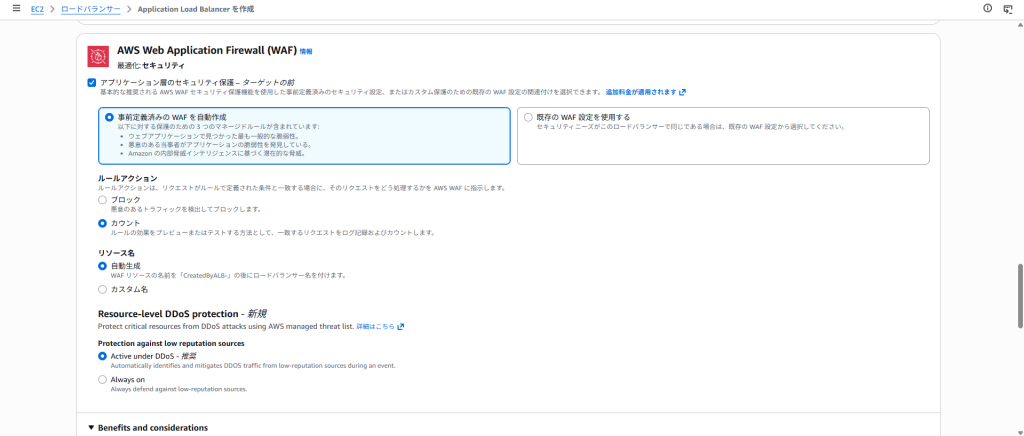Choose the ブロック rule action
Viewport: 1024px width, 436px height.
coord(102,200)
